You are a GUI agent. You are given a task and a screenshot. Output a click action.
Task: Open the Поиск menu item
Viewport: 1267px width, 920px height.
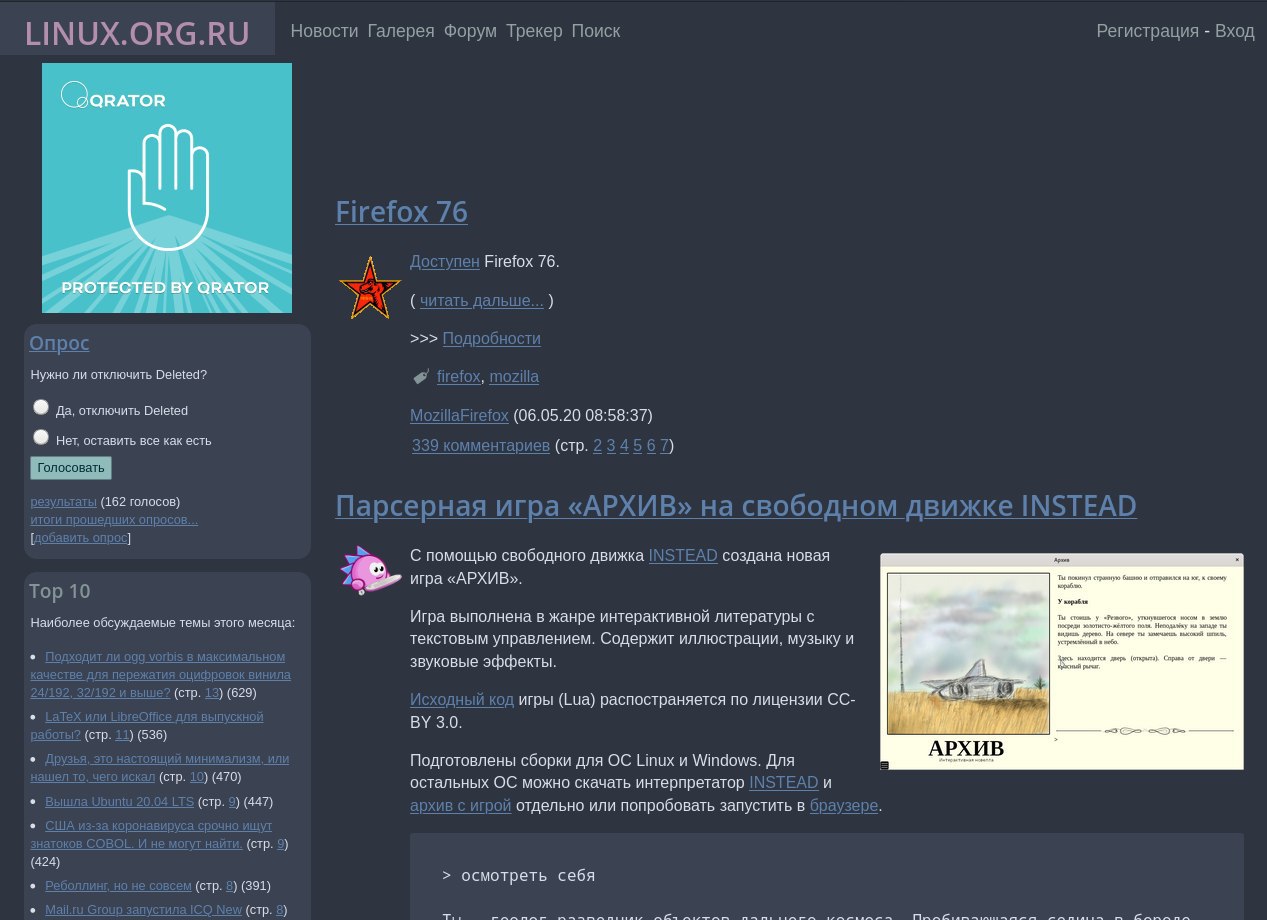(596, 31)
